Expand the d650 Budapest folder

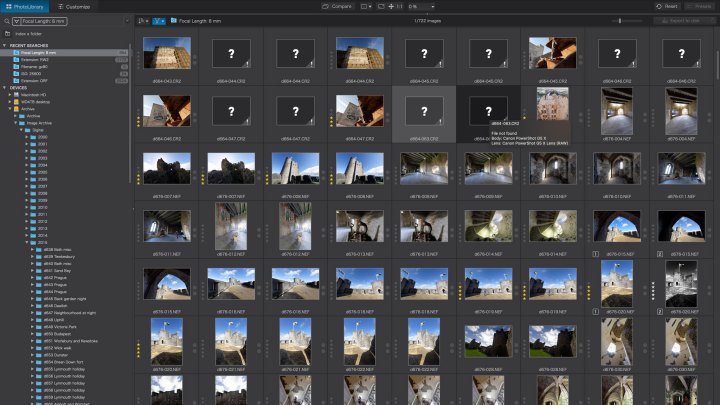(33, 334)
